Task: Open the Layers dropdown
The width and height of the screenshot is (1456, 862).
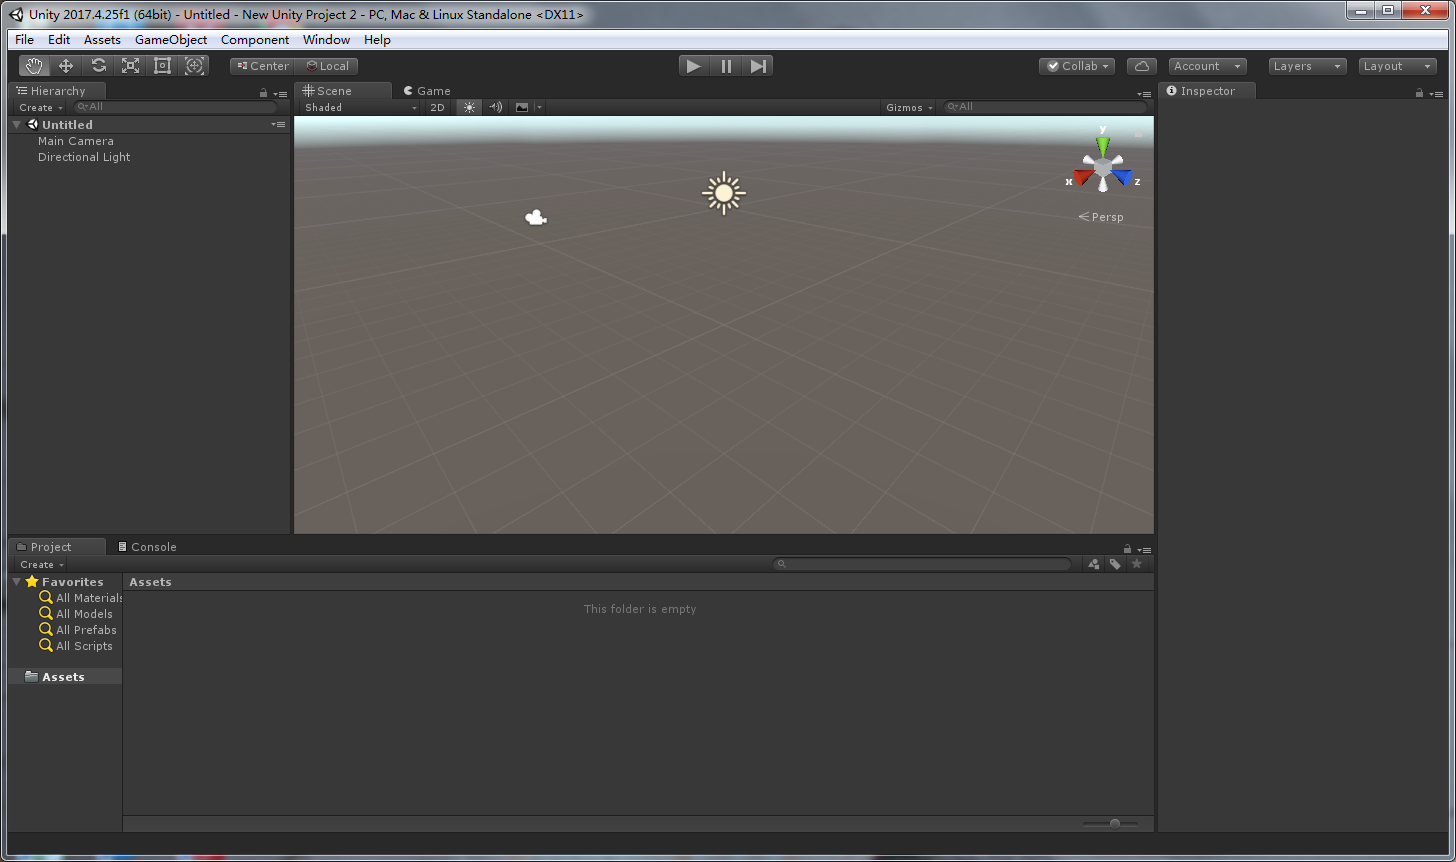Action: 1308,66
